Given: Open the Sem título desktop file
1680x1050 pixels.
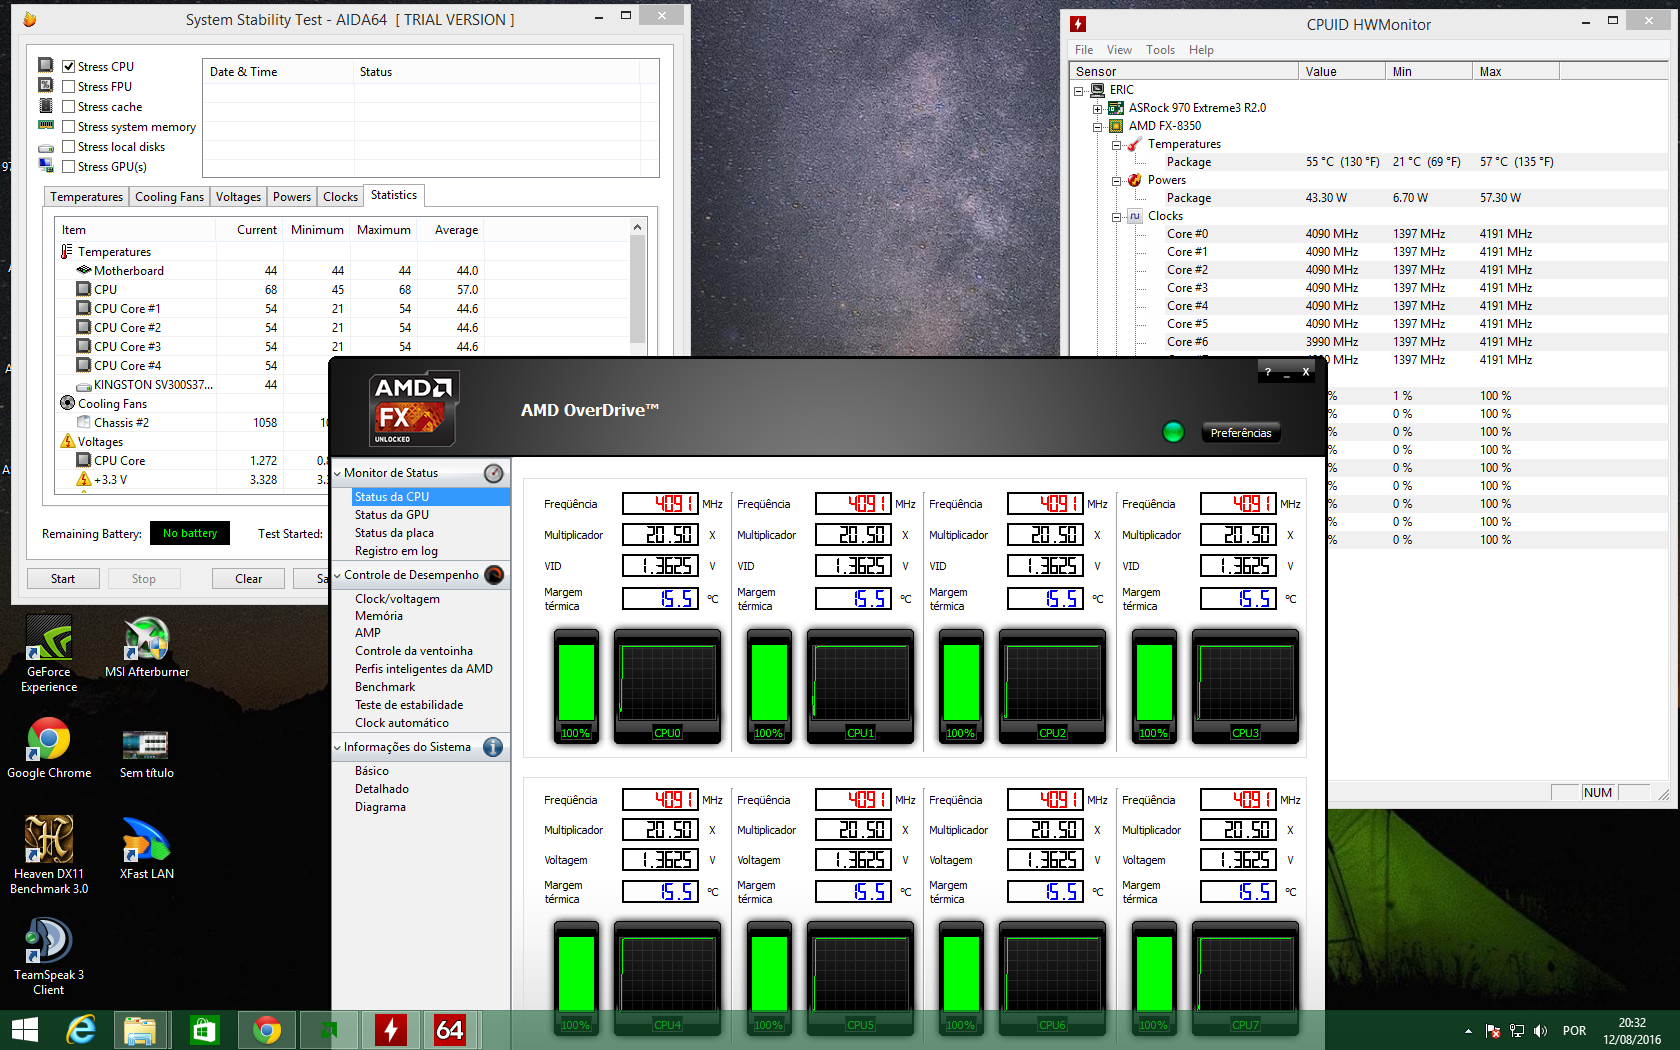Looking at the screenshot, I should [147, 752].
